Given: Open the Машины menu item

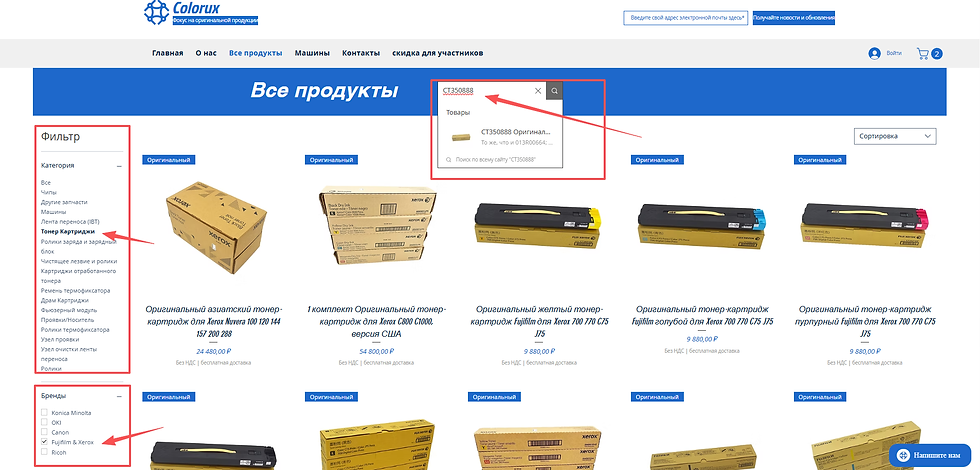Looking at the screenshot, I should [x=312, y=53].
